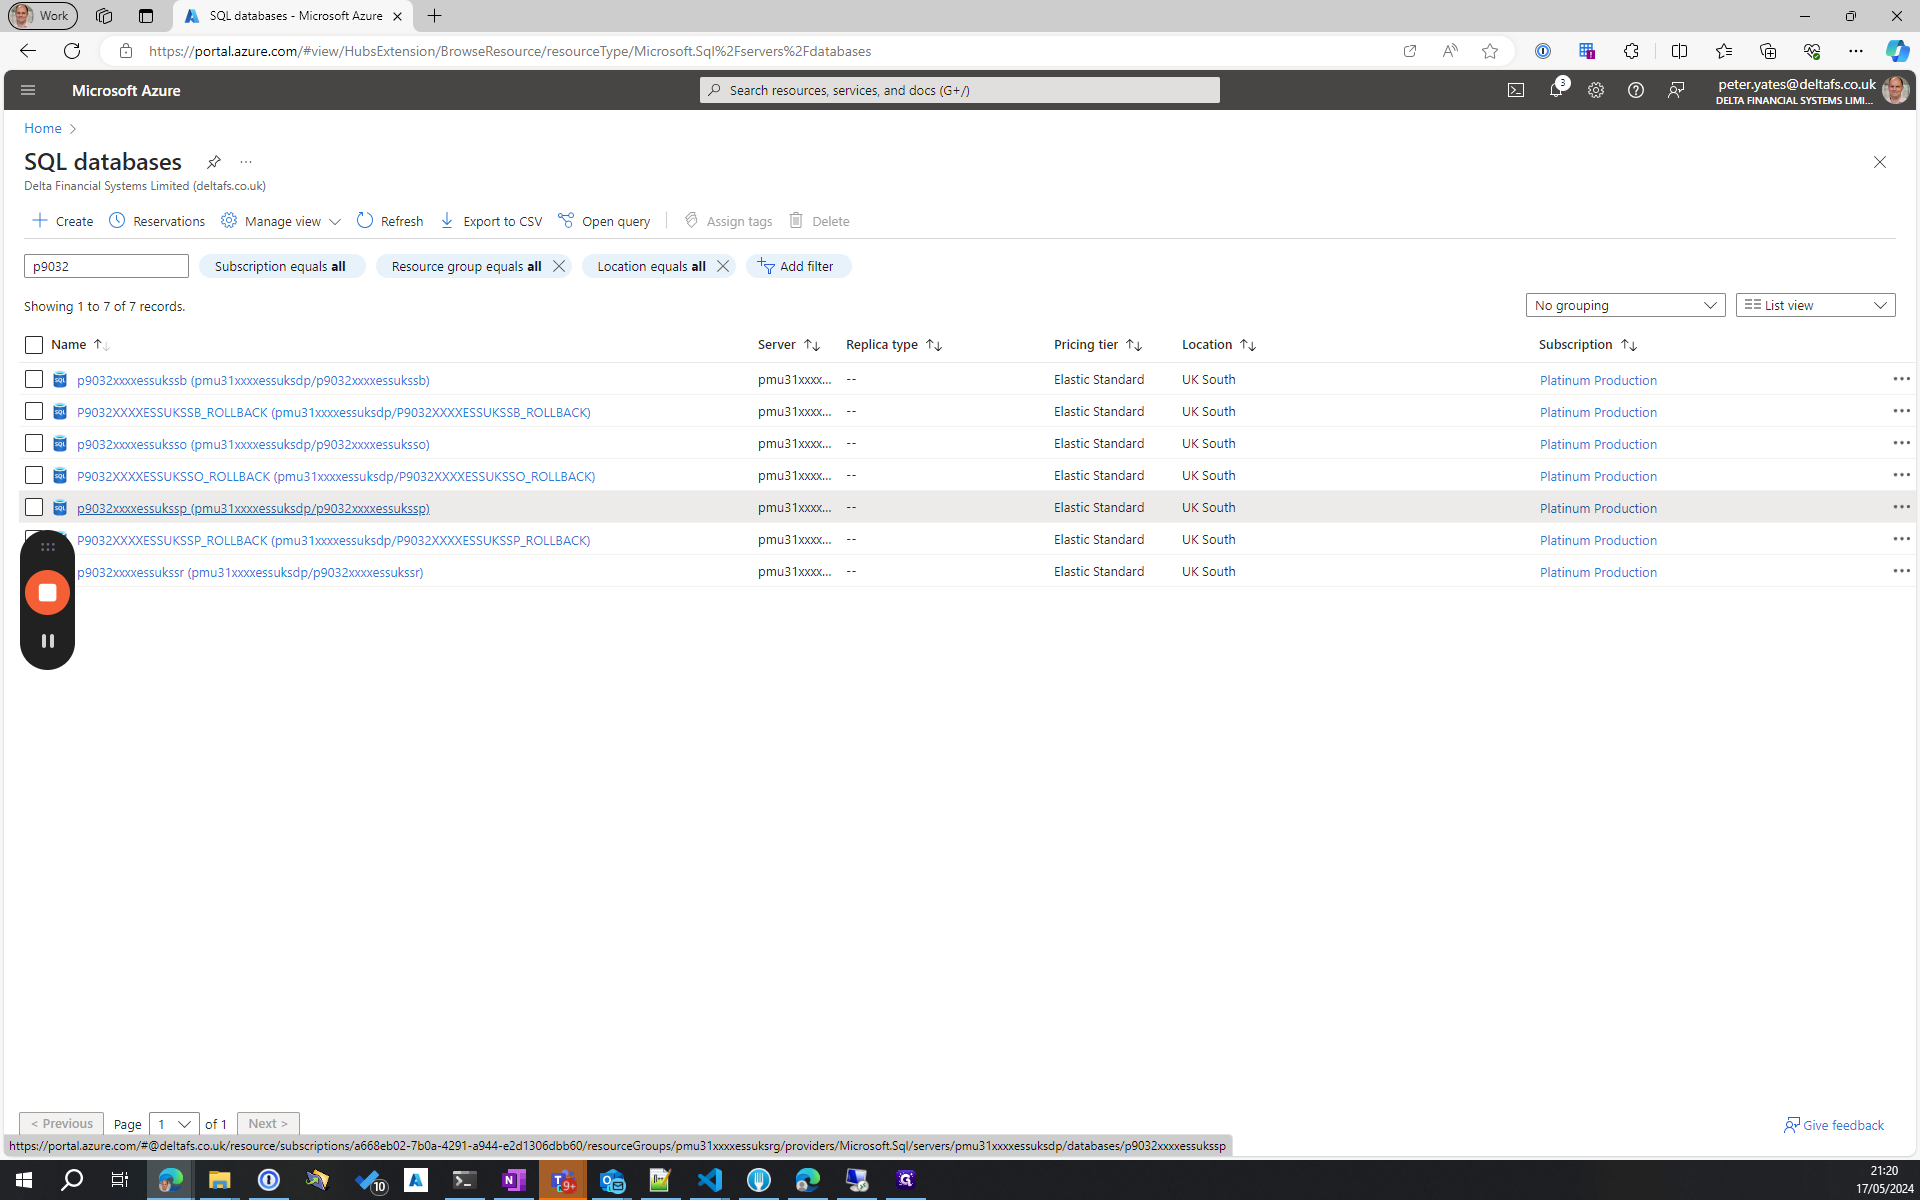Open the Task View taskbar button
The height and width of the screenshot is (1200, 1920).
click(120, 1180)
